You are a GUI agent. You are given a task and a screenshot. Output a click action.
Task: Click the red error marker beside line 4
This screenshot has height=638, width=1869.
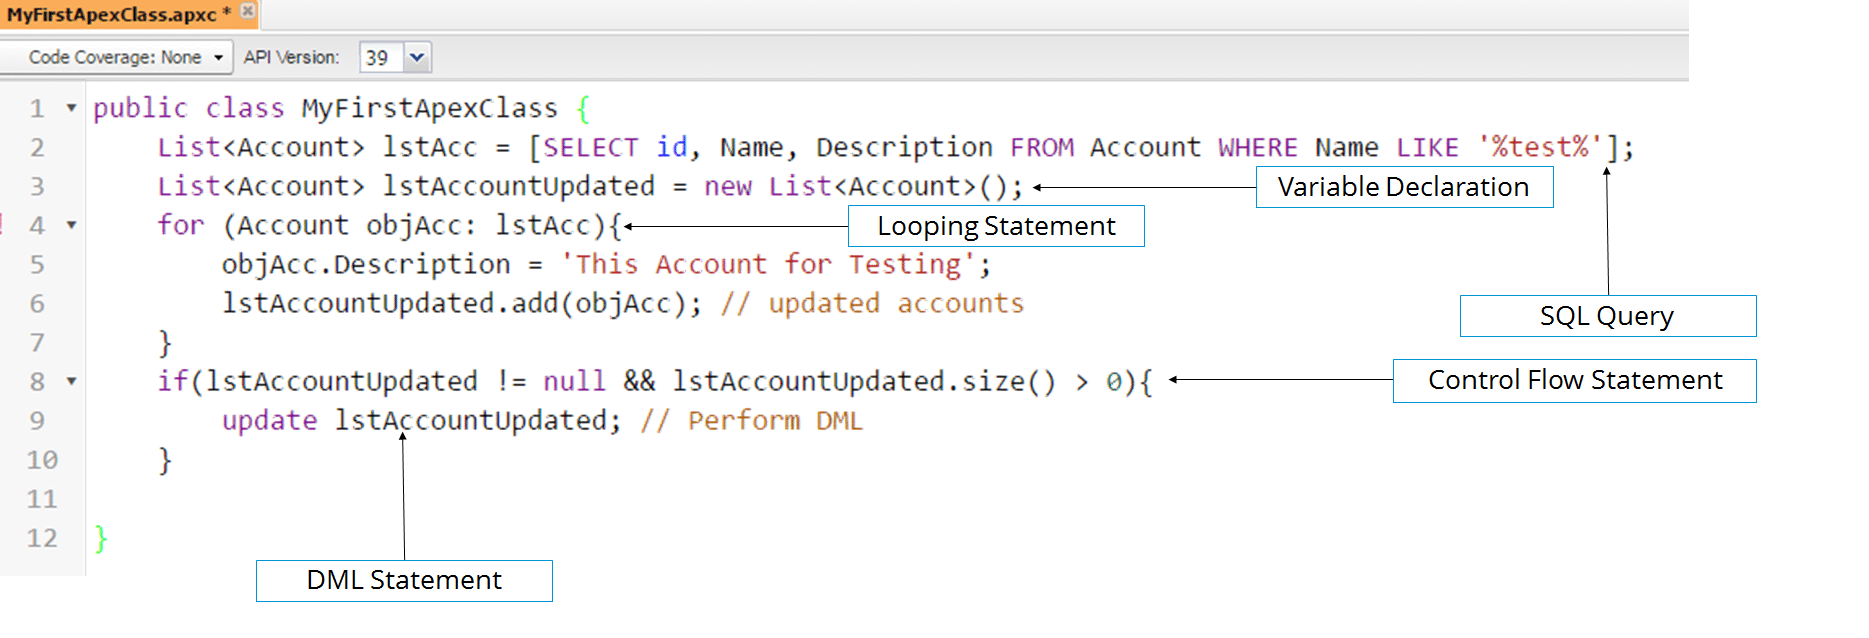pos(3,224)
